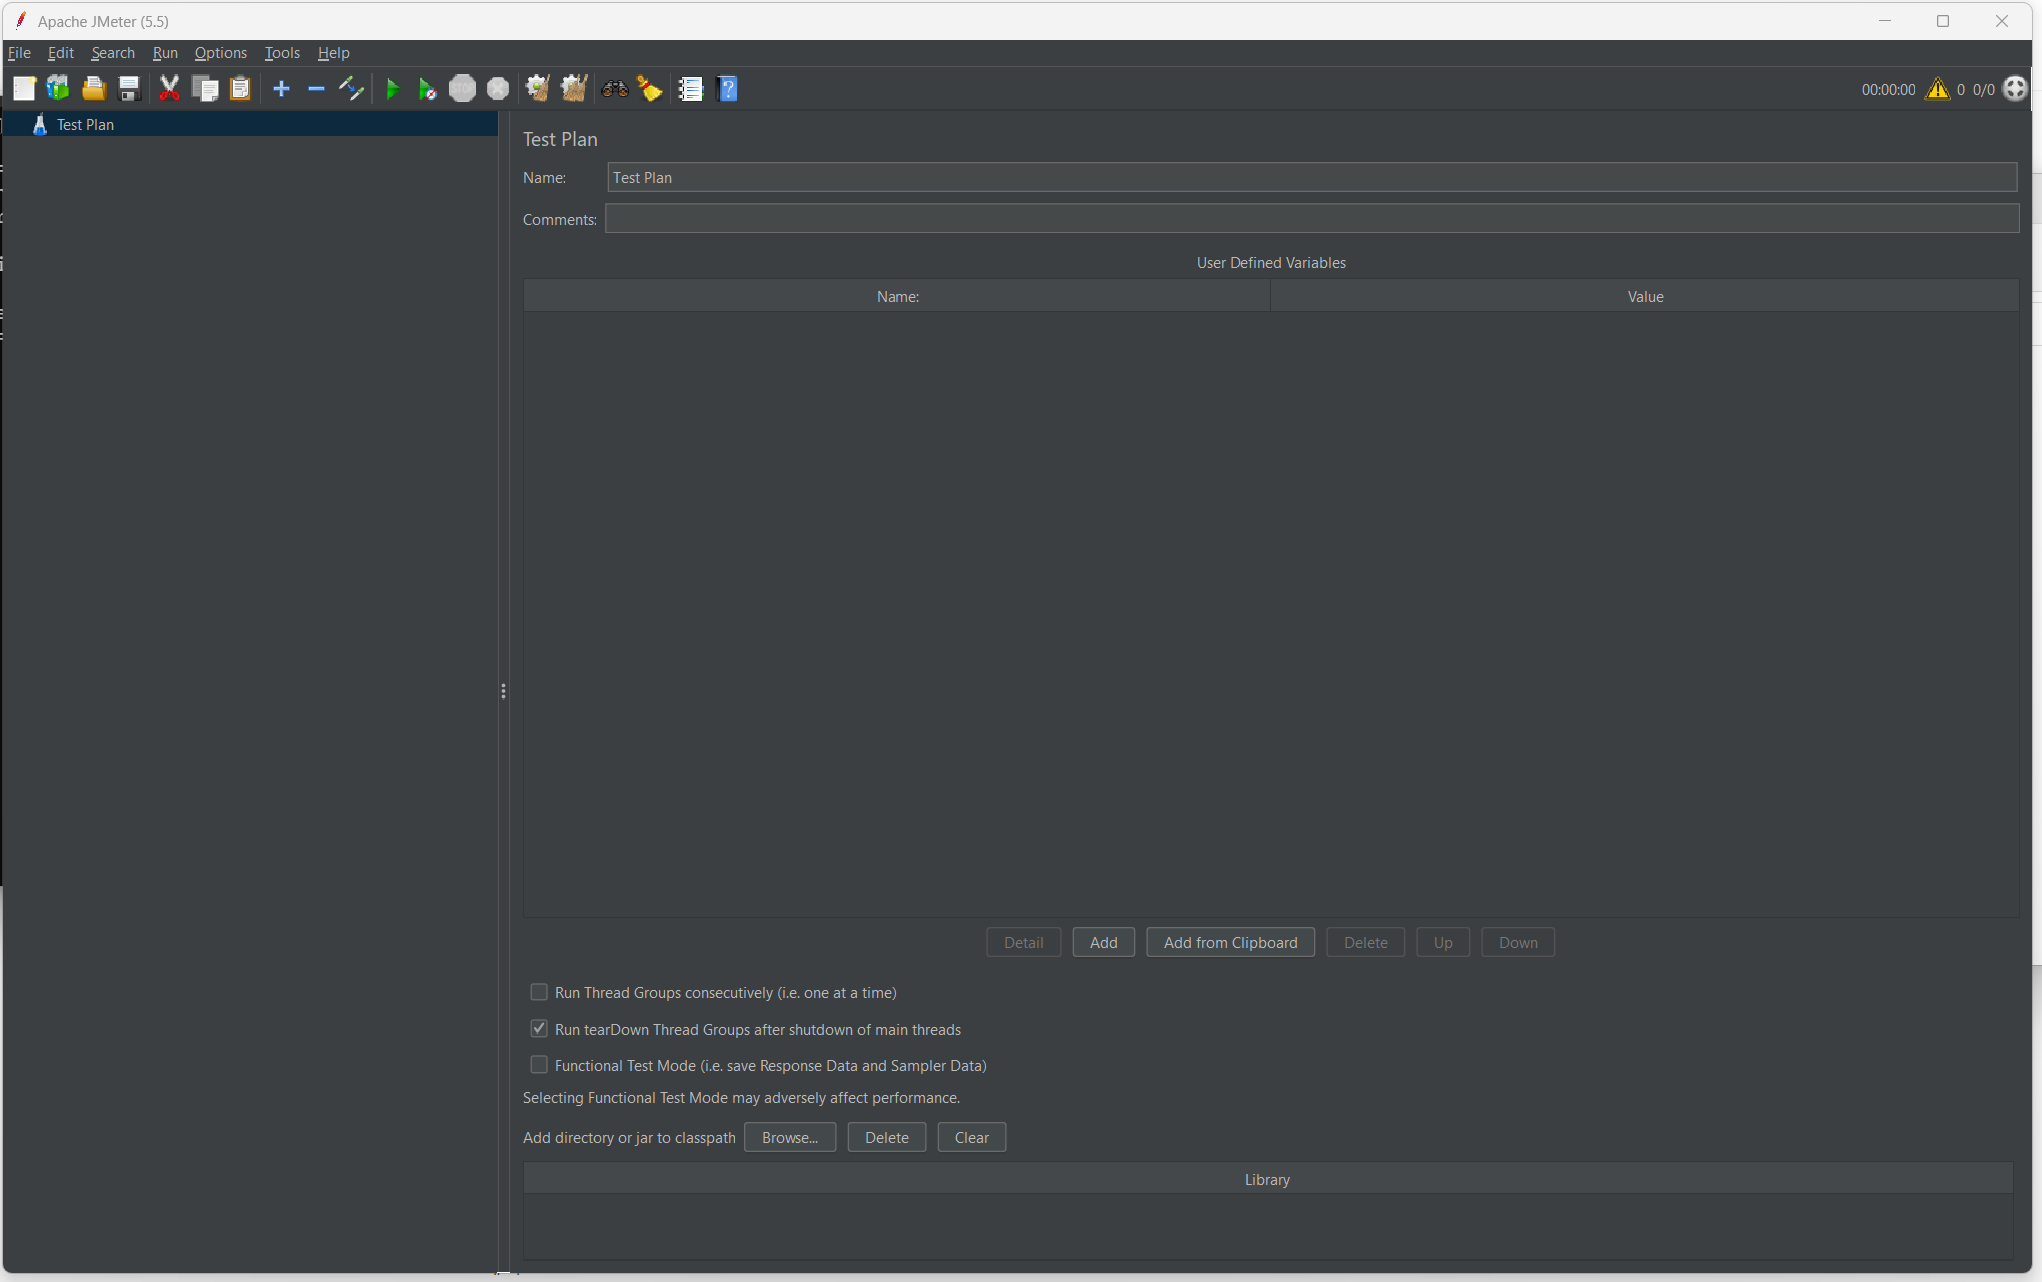Save the test plan with disk icon
The image size is (2042, 1282).
click(129, 89)
